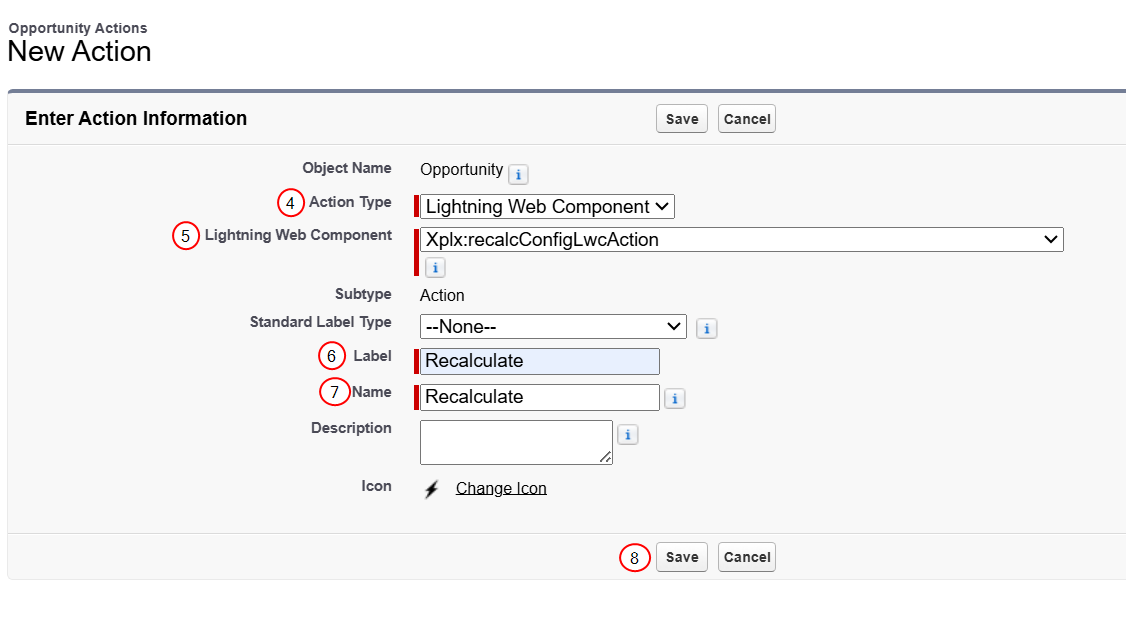Click the Description textarea resize handle

pyautogui.click(x=605, y=457)
